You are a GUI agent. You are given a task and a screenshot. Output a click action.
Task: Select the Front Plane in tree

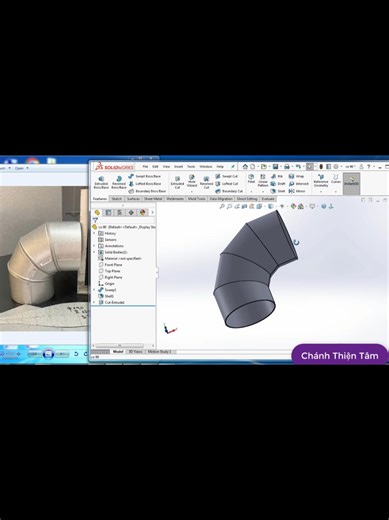(111, 265)
